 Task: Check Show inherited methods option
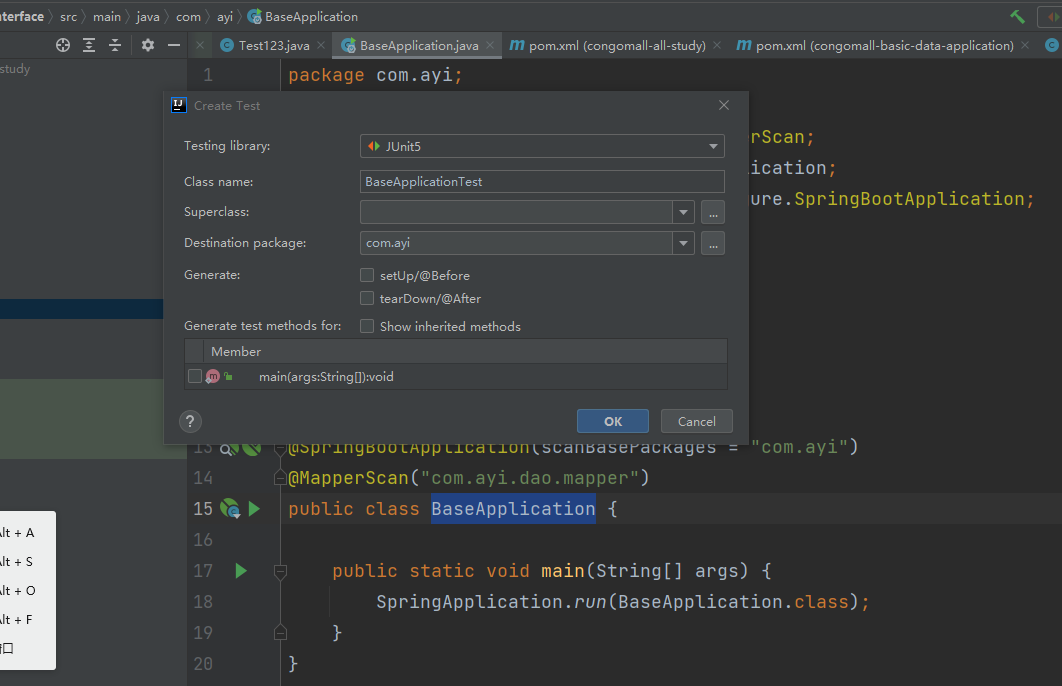[x=367, y=326]
